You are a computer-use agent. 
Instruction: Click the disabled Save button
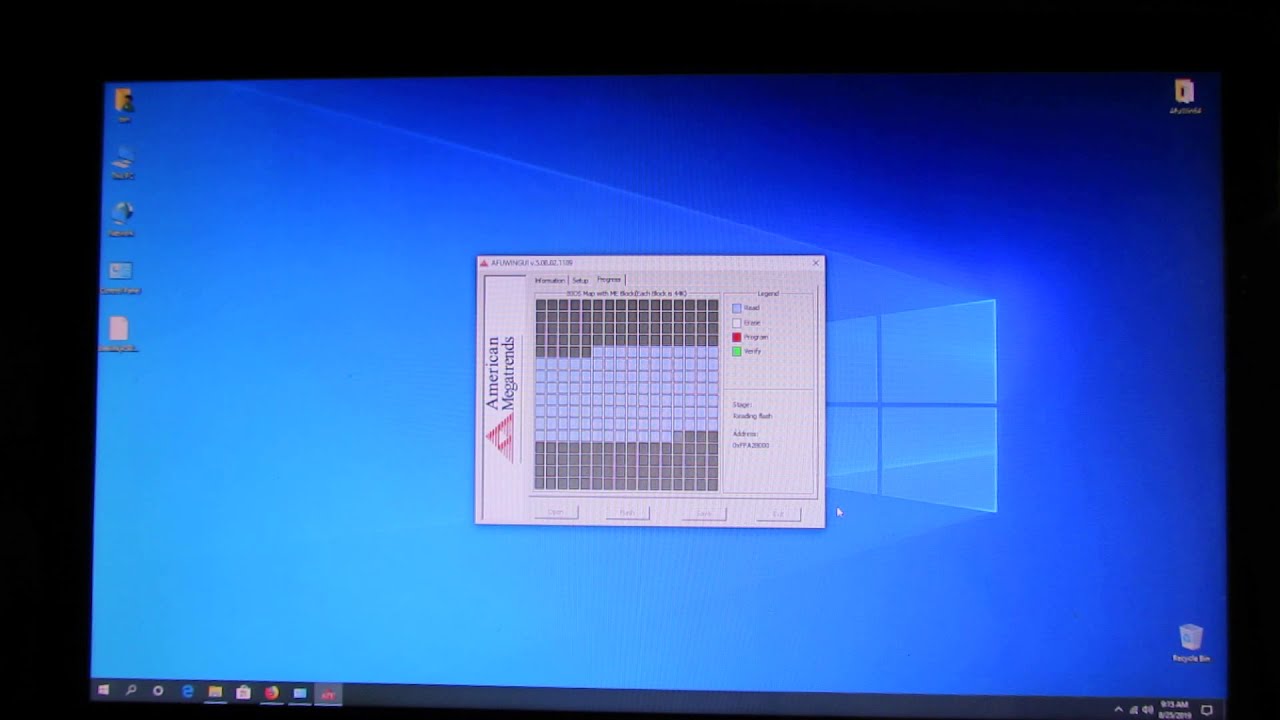(x=704, y=513)
